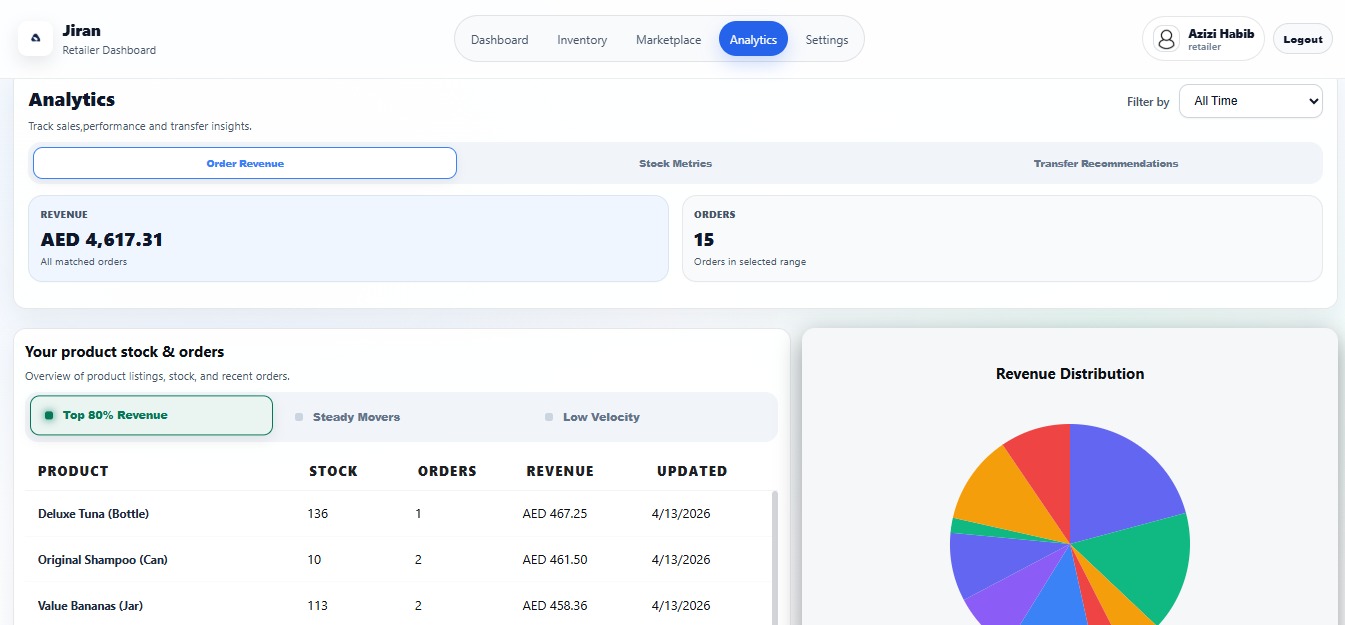Open the All Time filter dropdown
This screenshot has height=625, width=1345.
[1250, 101]
